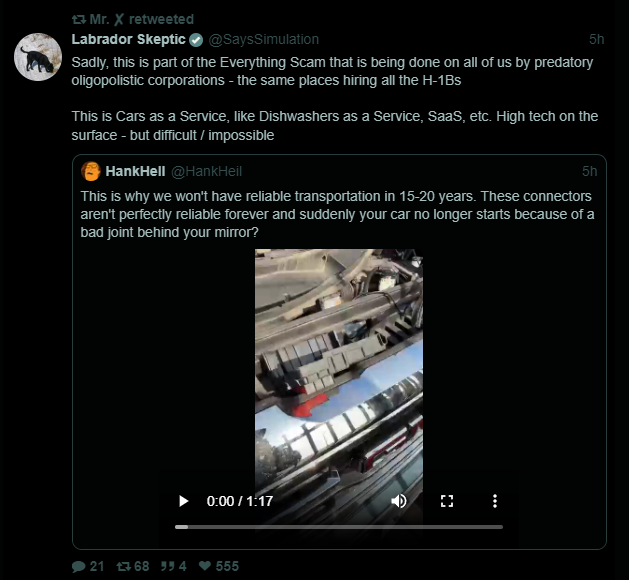Like the post with the heart icon

(205, 566)
